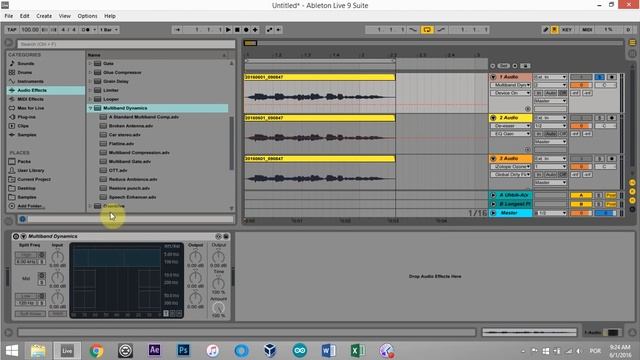Toggle solo on 2 Audio track
Image resolution: width=640 pixels, height=360 pixels.
pos(600,118)
